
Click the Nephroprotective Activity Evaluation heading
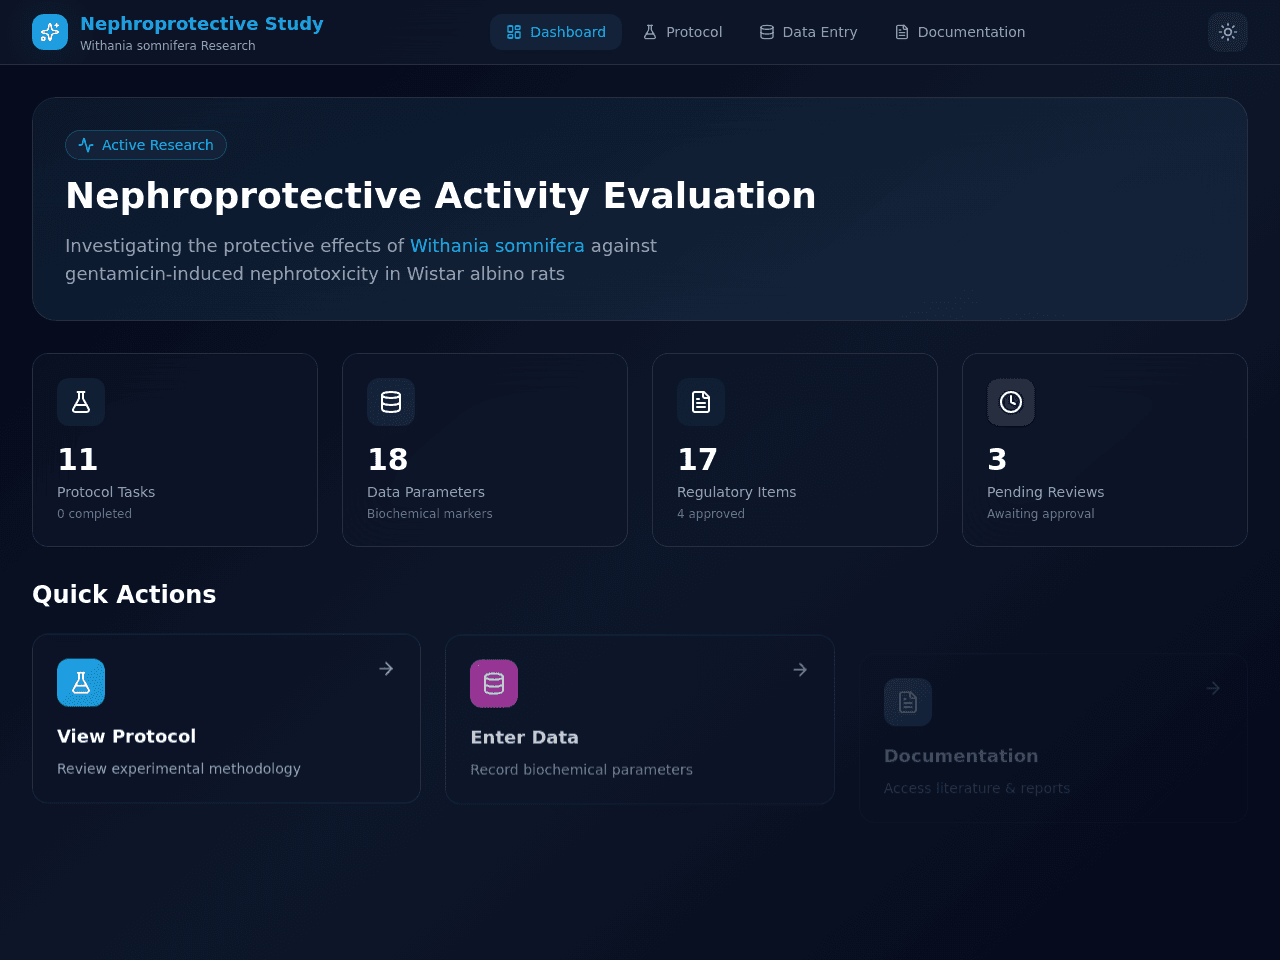point(441,196)
